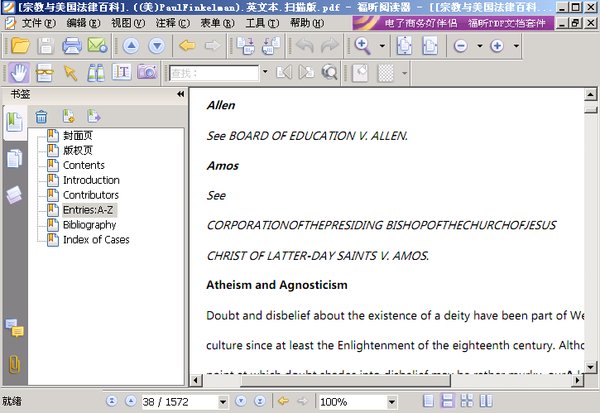Image resolution: width=600 pixels, height=413 pixels.
Task: Open the 帮助 menu
Action: [x=307, y=23]
